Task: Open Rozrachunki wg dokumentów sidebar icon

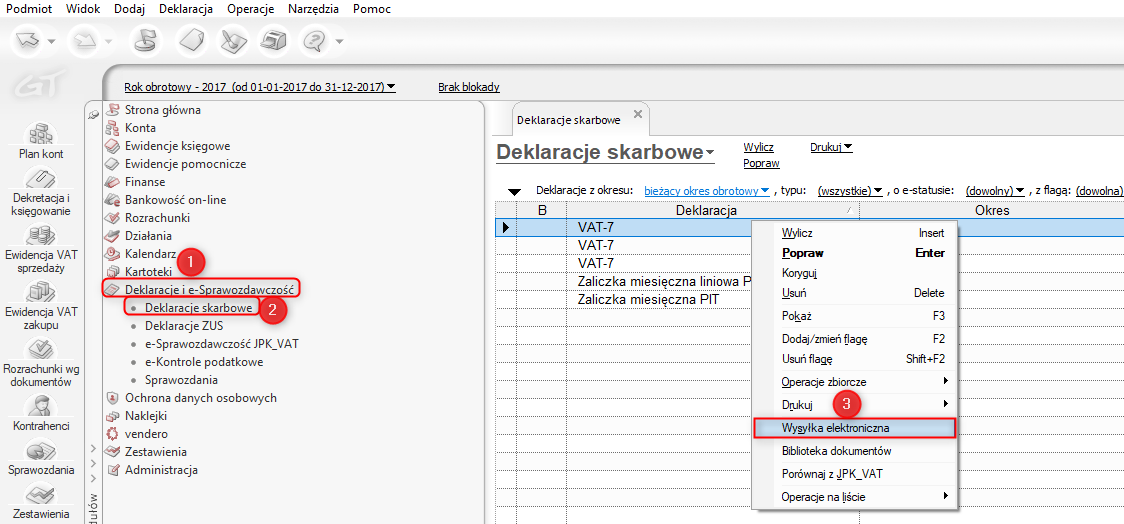Action: point(42,362)
